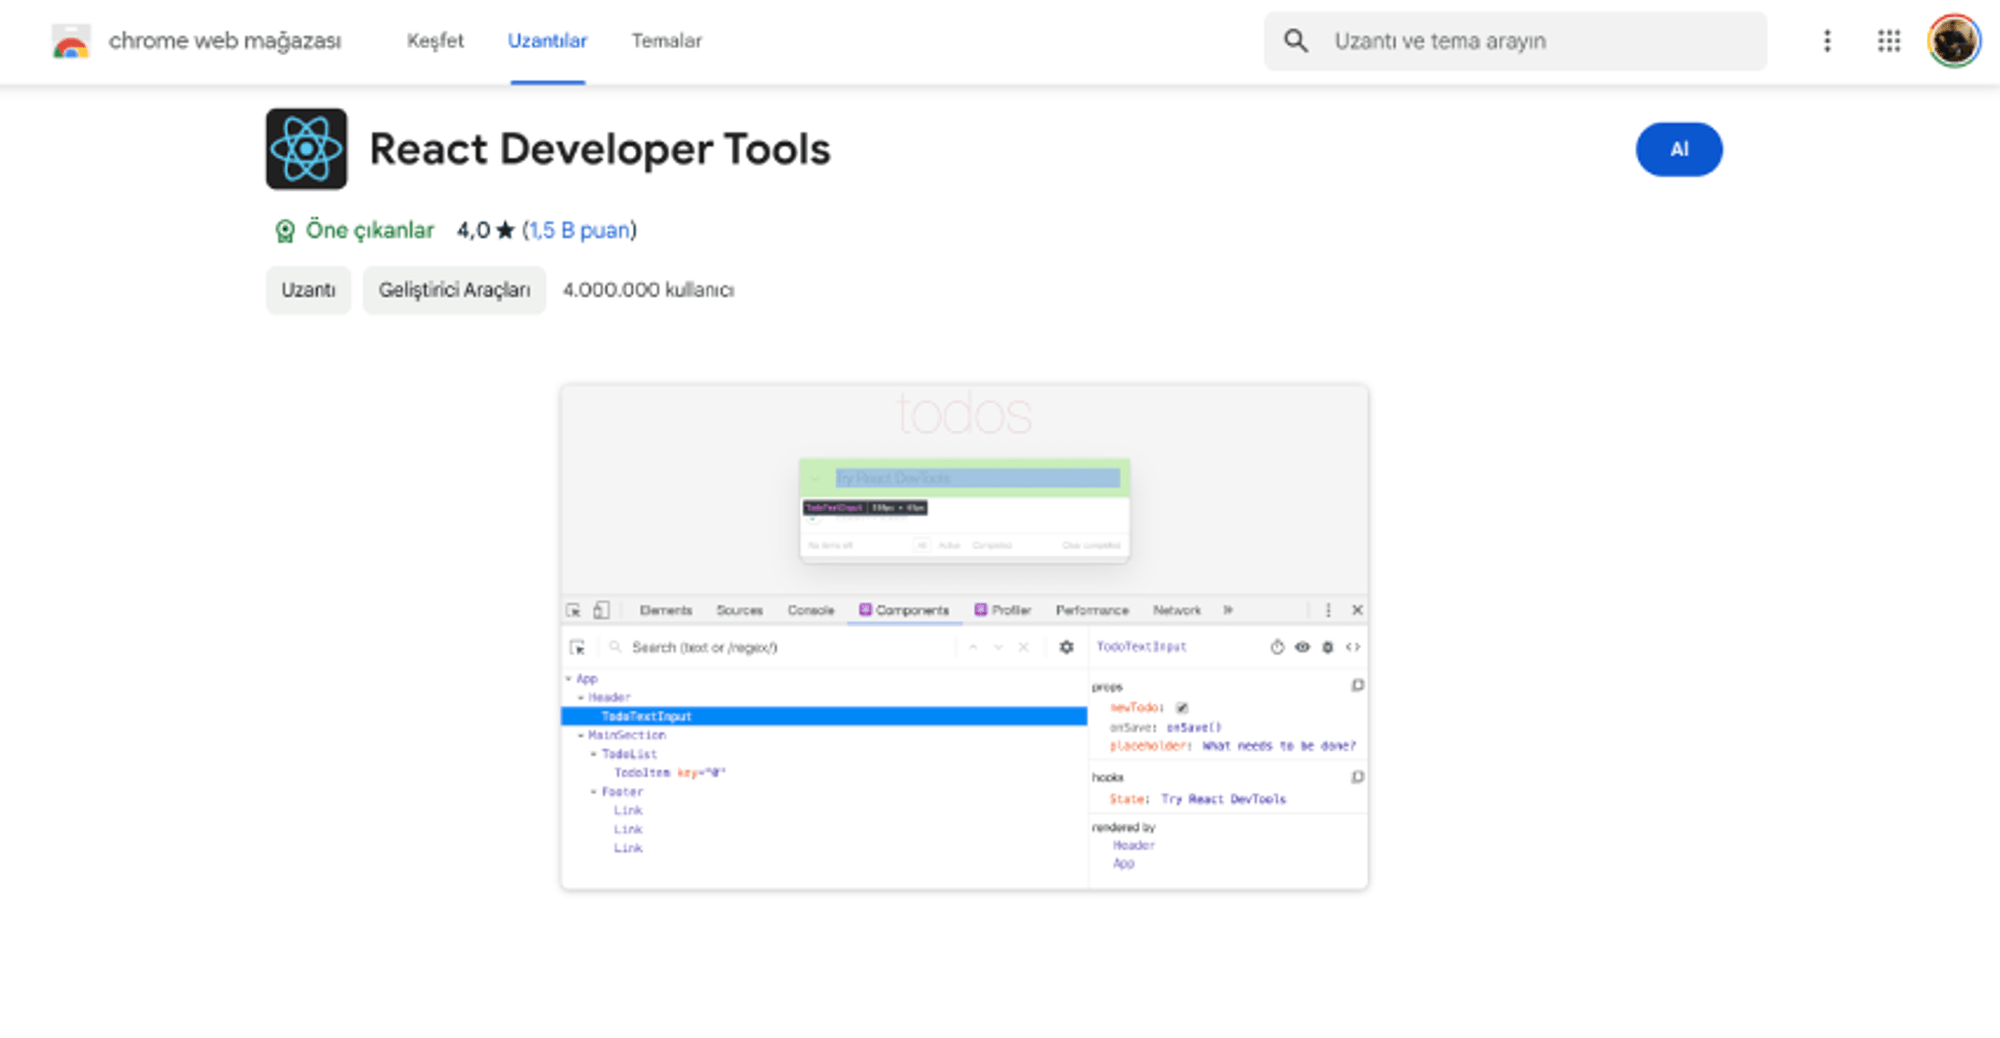
Task: Click the DevTools settings gear icon
Action: (x=1066, y=647)
